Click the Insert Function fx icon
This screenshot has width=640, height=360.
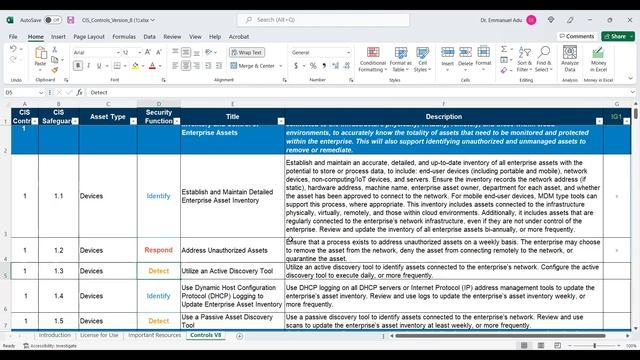point(79,93)
